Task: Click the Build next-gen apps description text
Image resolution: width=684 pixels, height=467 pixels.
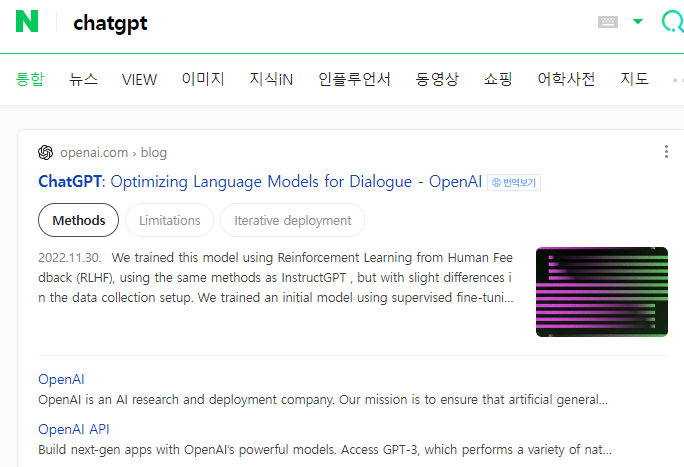Action: pos(325,450)
